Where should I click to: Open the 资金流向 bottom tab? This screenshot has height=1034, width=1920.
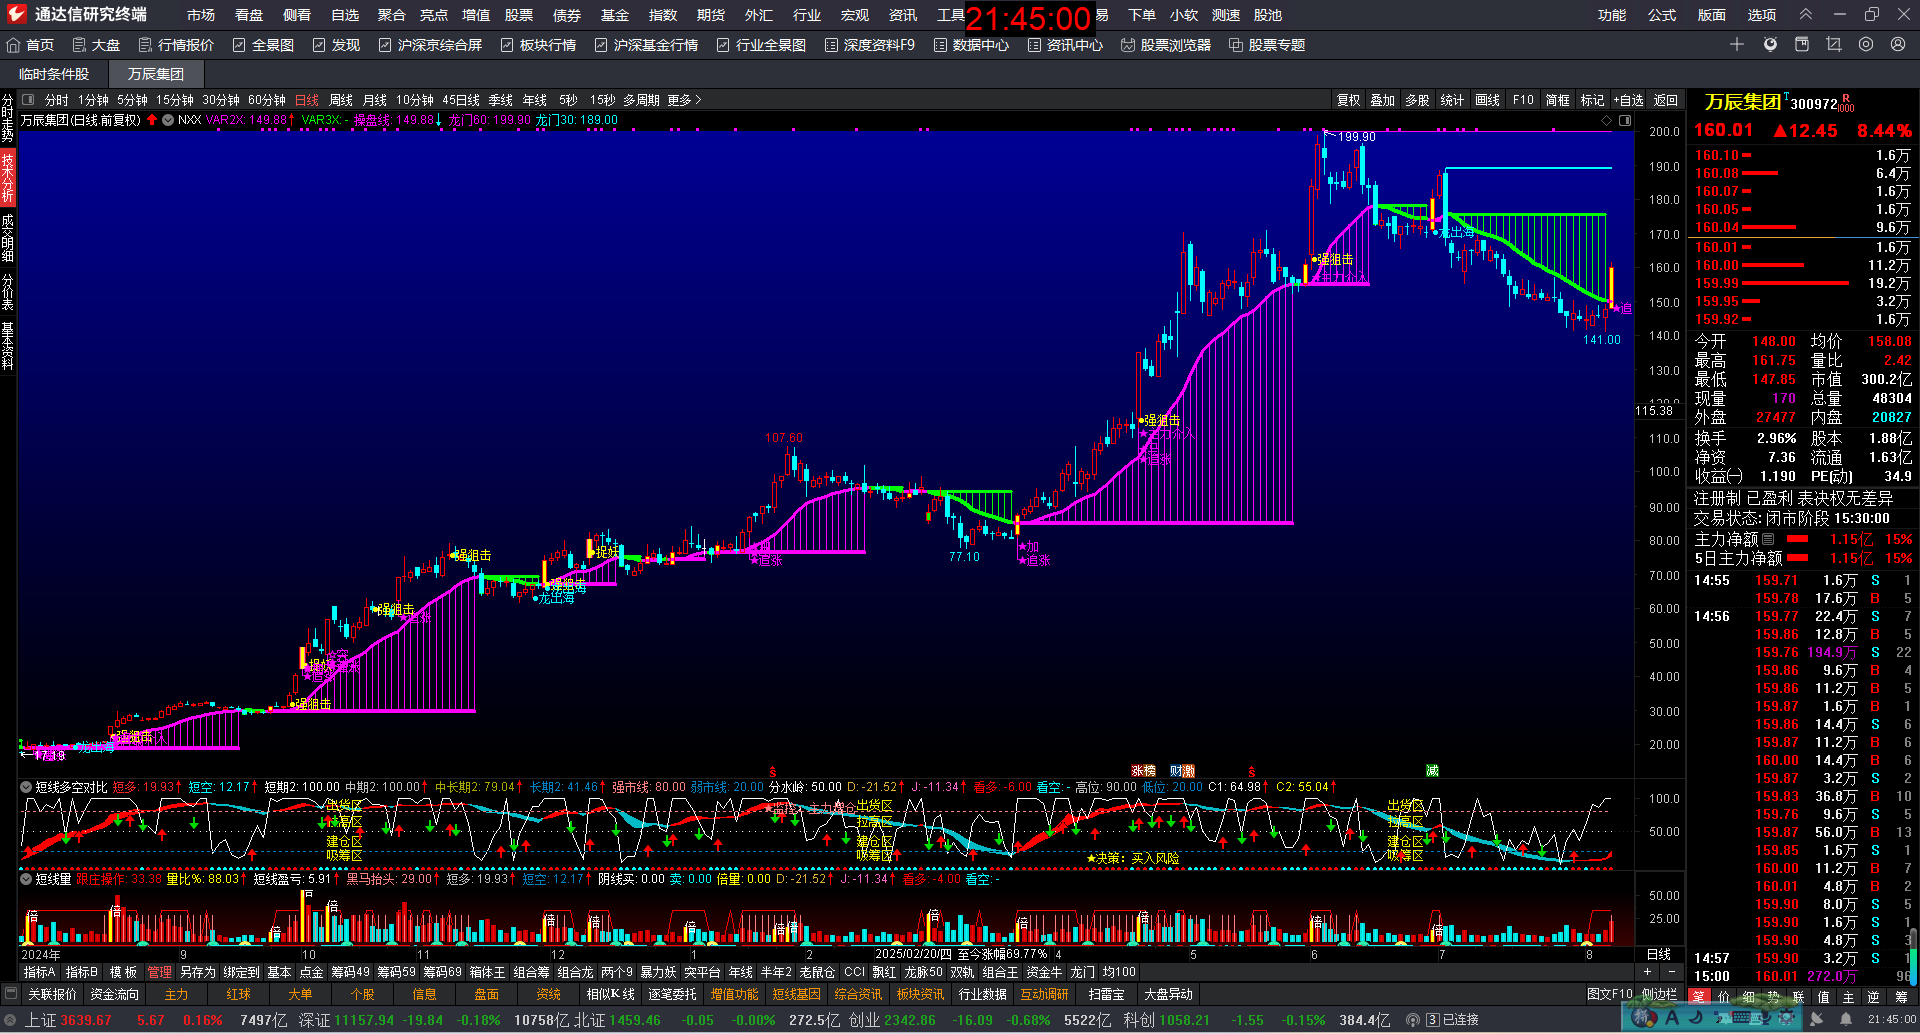tap(115, 994)
